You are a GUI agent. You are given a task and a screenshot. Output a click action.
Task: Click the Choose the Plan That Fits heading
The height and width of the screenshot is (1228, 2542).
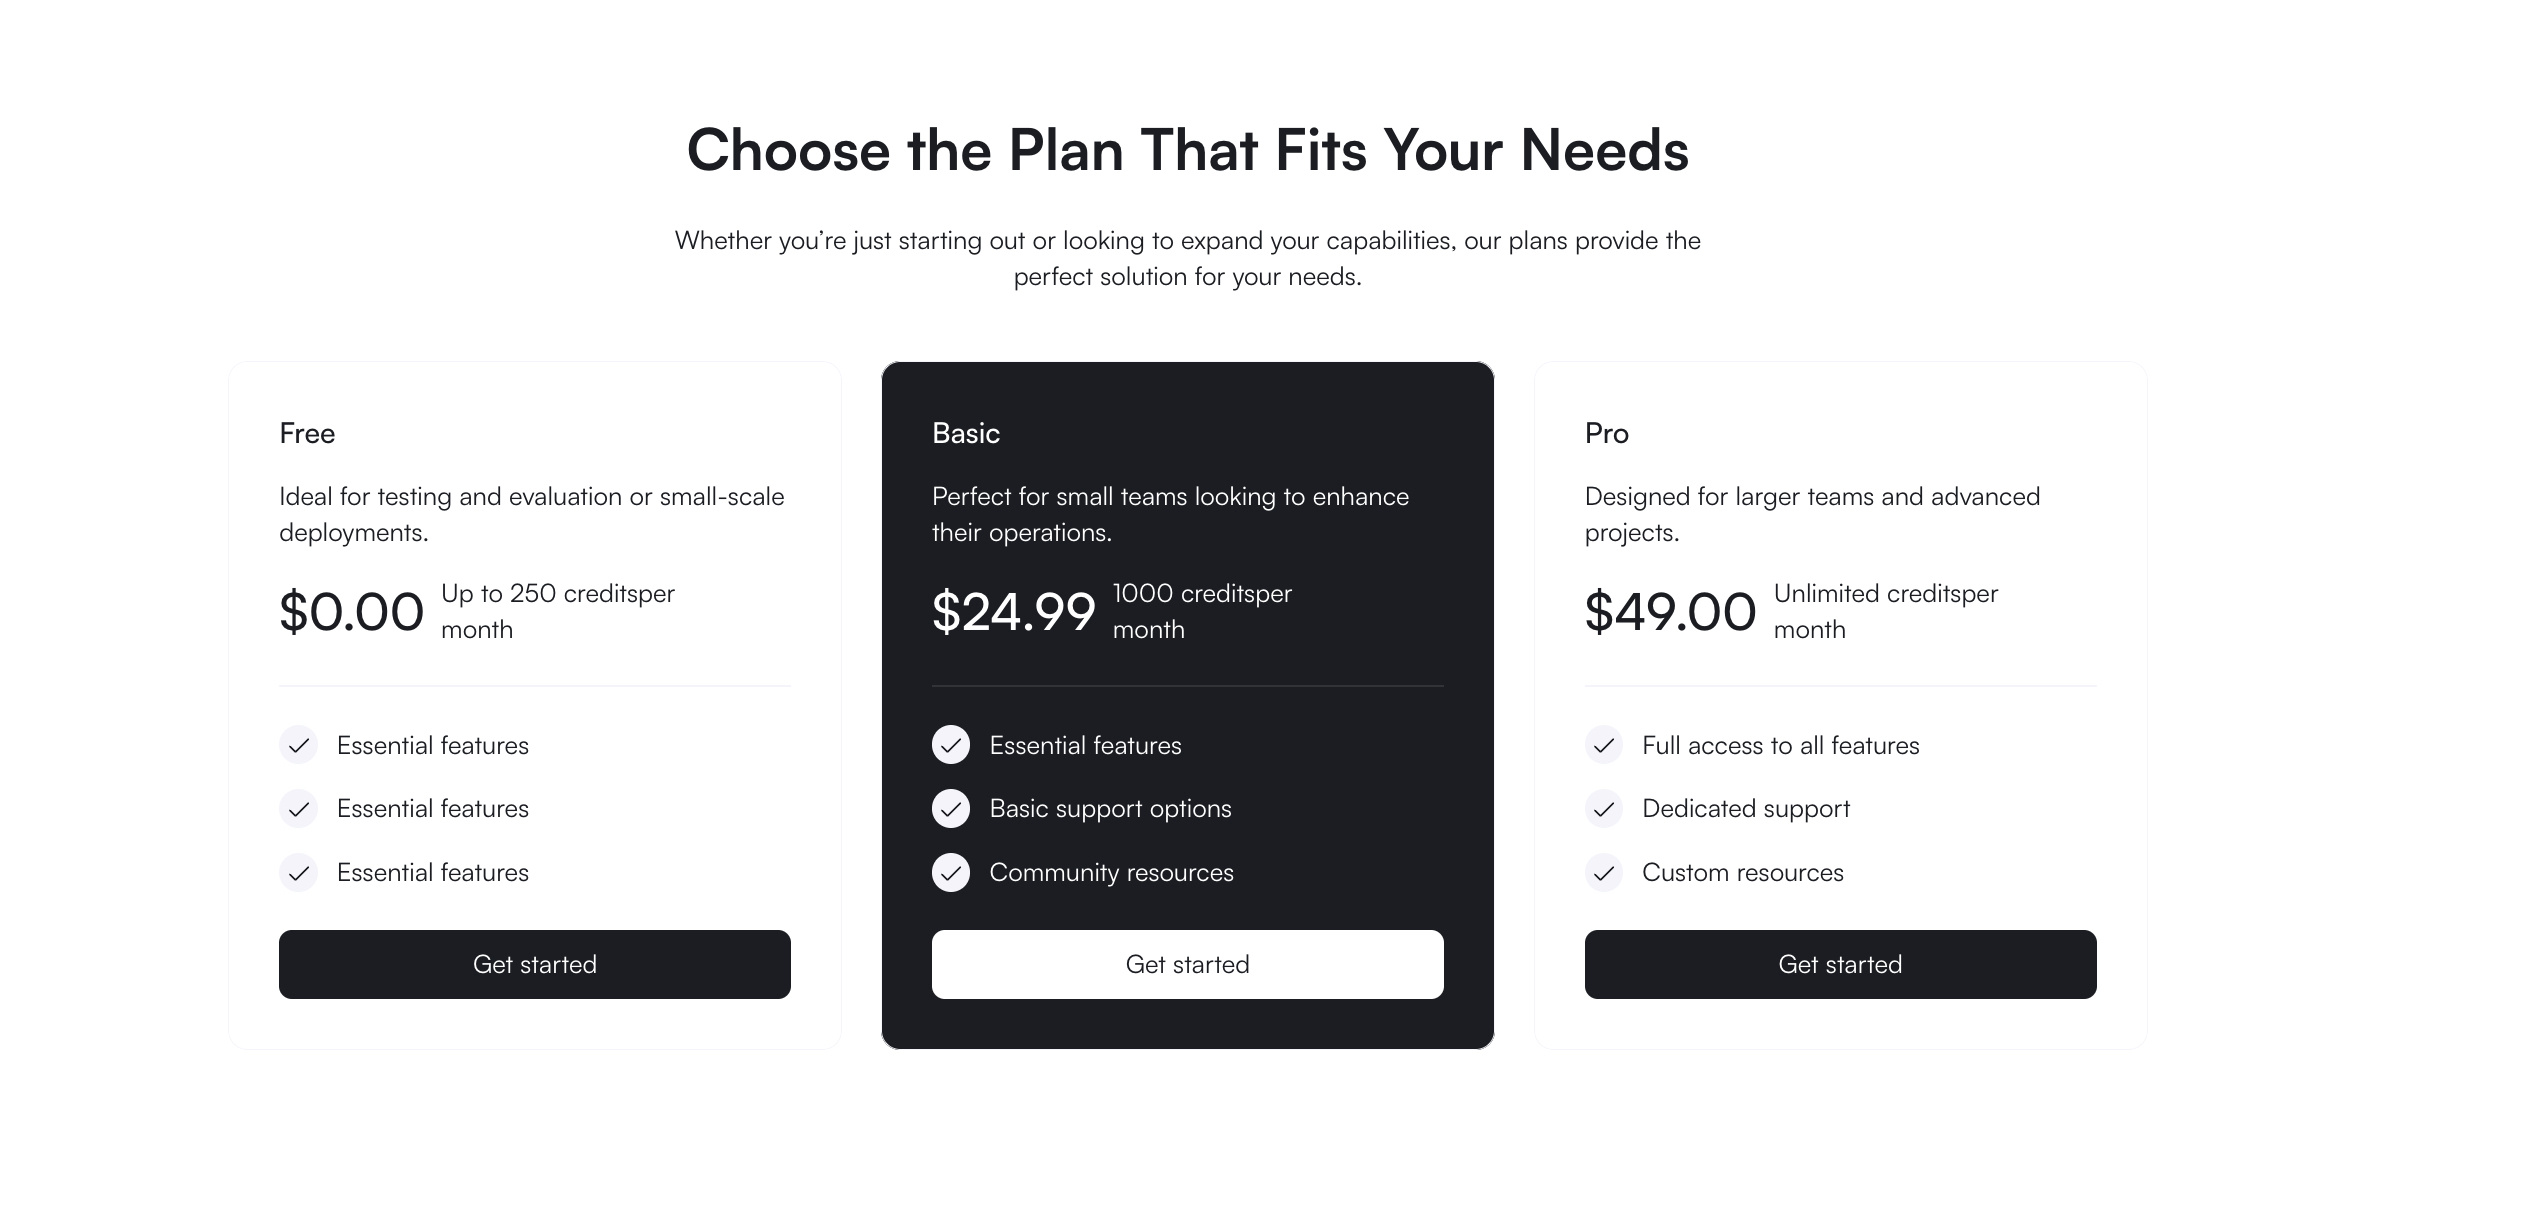(x=1187, y=151)
